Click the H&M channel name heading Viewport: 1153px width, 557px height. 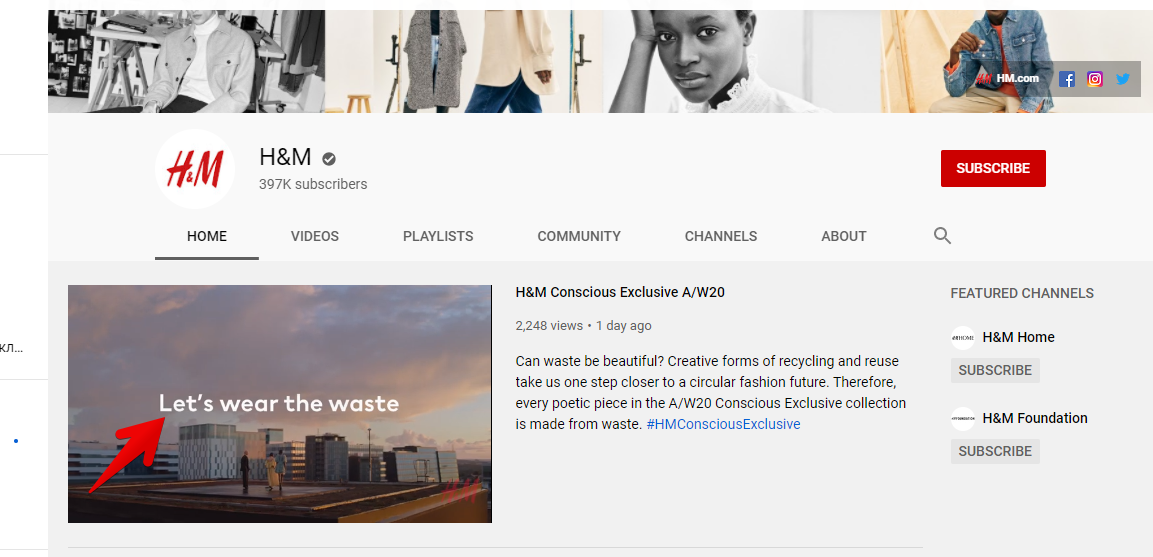(x=285, y=157)
